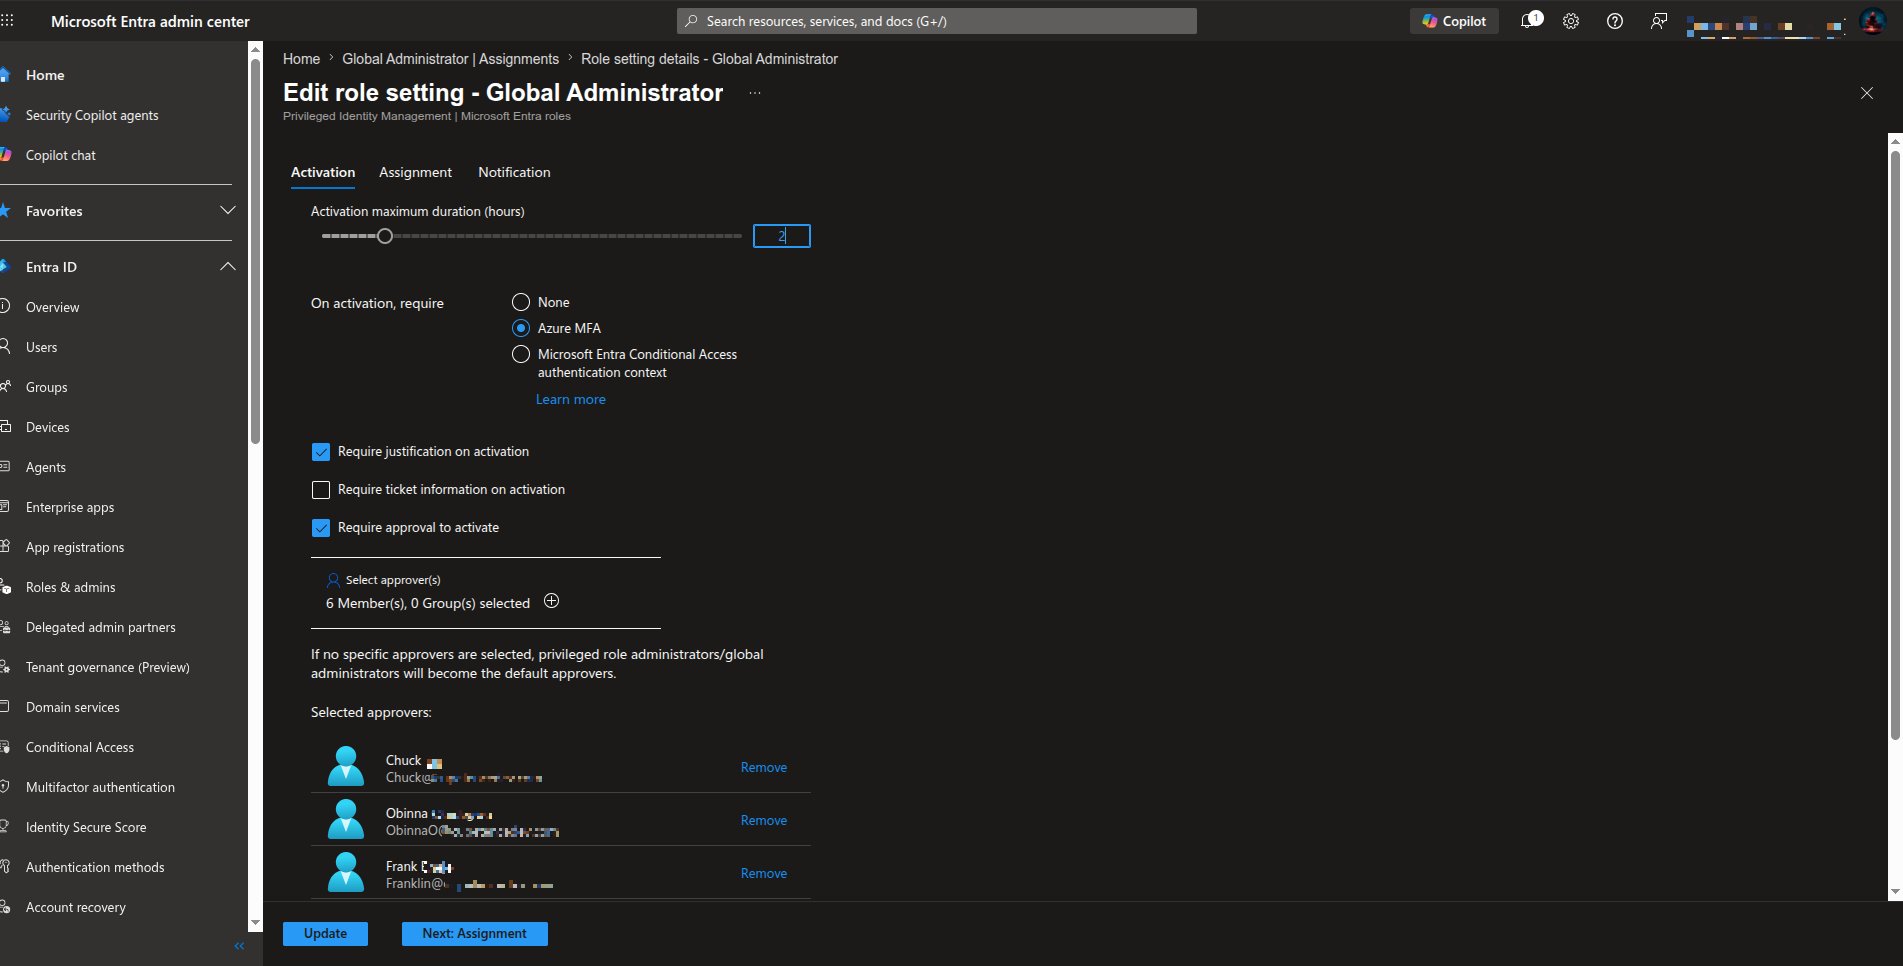The image size is (1903, 966).
Task: Click the Update button
Action: pyautogui.click(x=325, y=933)
